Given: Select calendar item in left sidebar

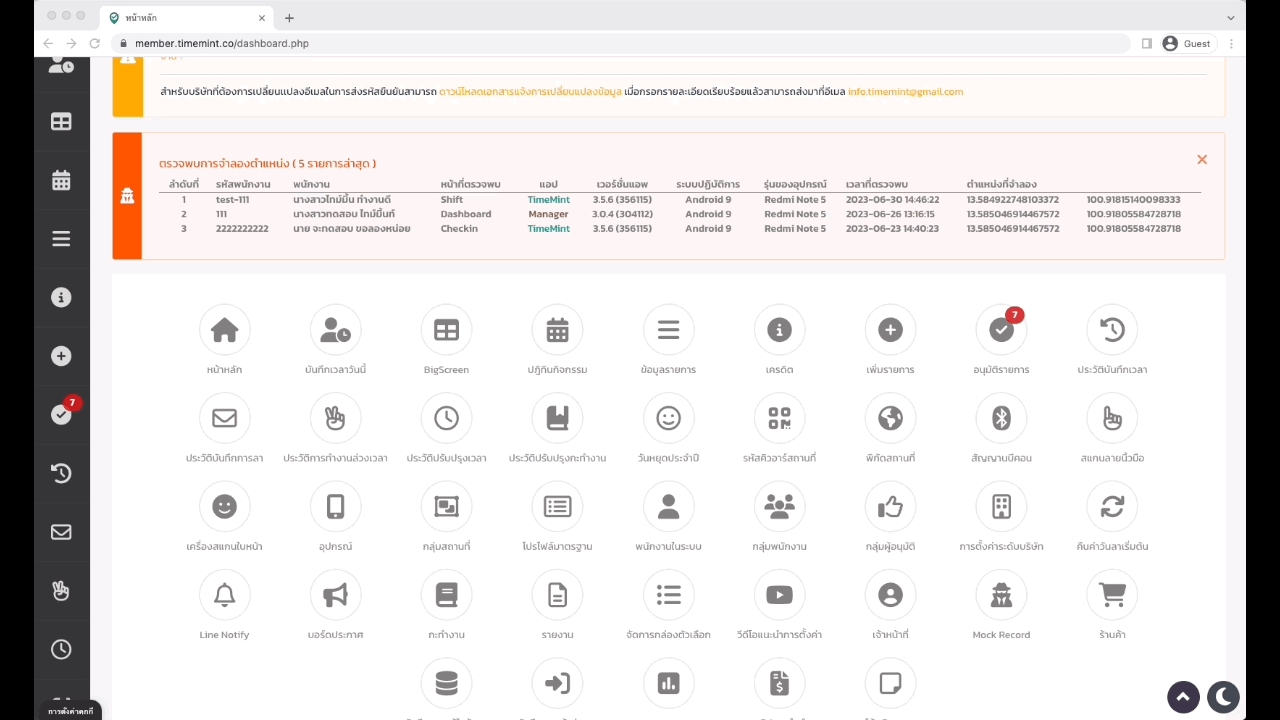Looking at the screenshot, I should 61,180.
